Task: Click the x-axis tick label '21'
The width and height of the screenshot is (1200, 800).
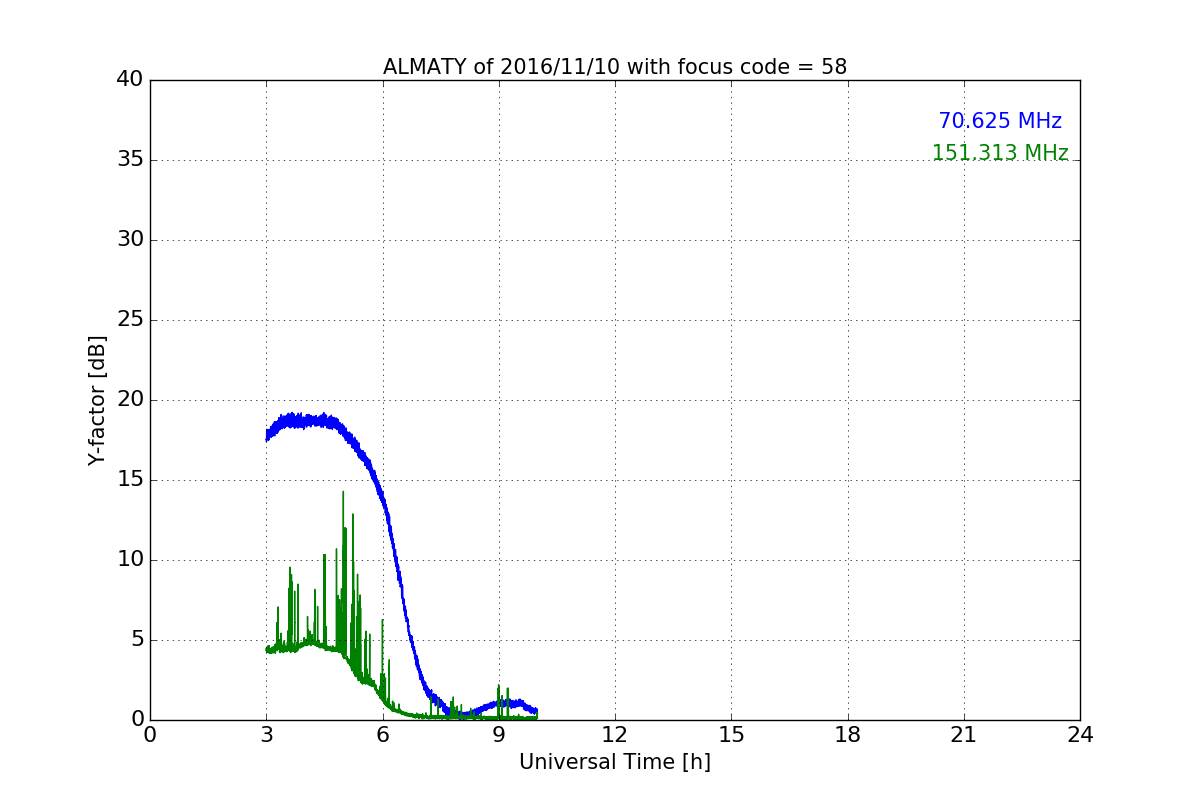Action: tap(964, 734)
